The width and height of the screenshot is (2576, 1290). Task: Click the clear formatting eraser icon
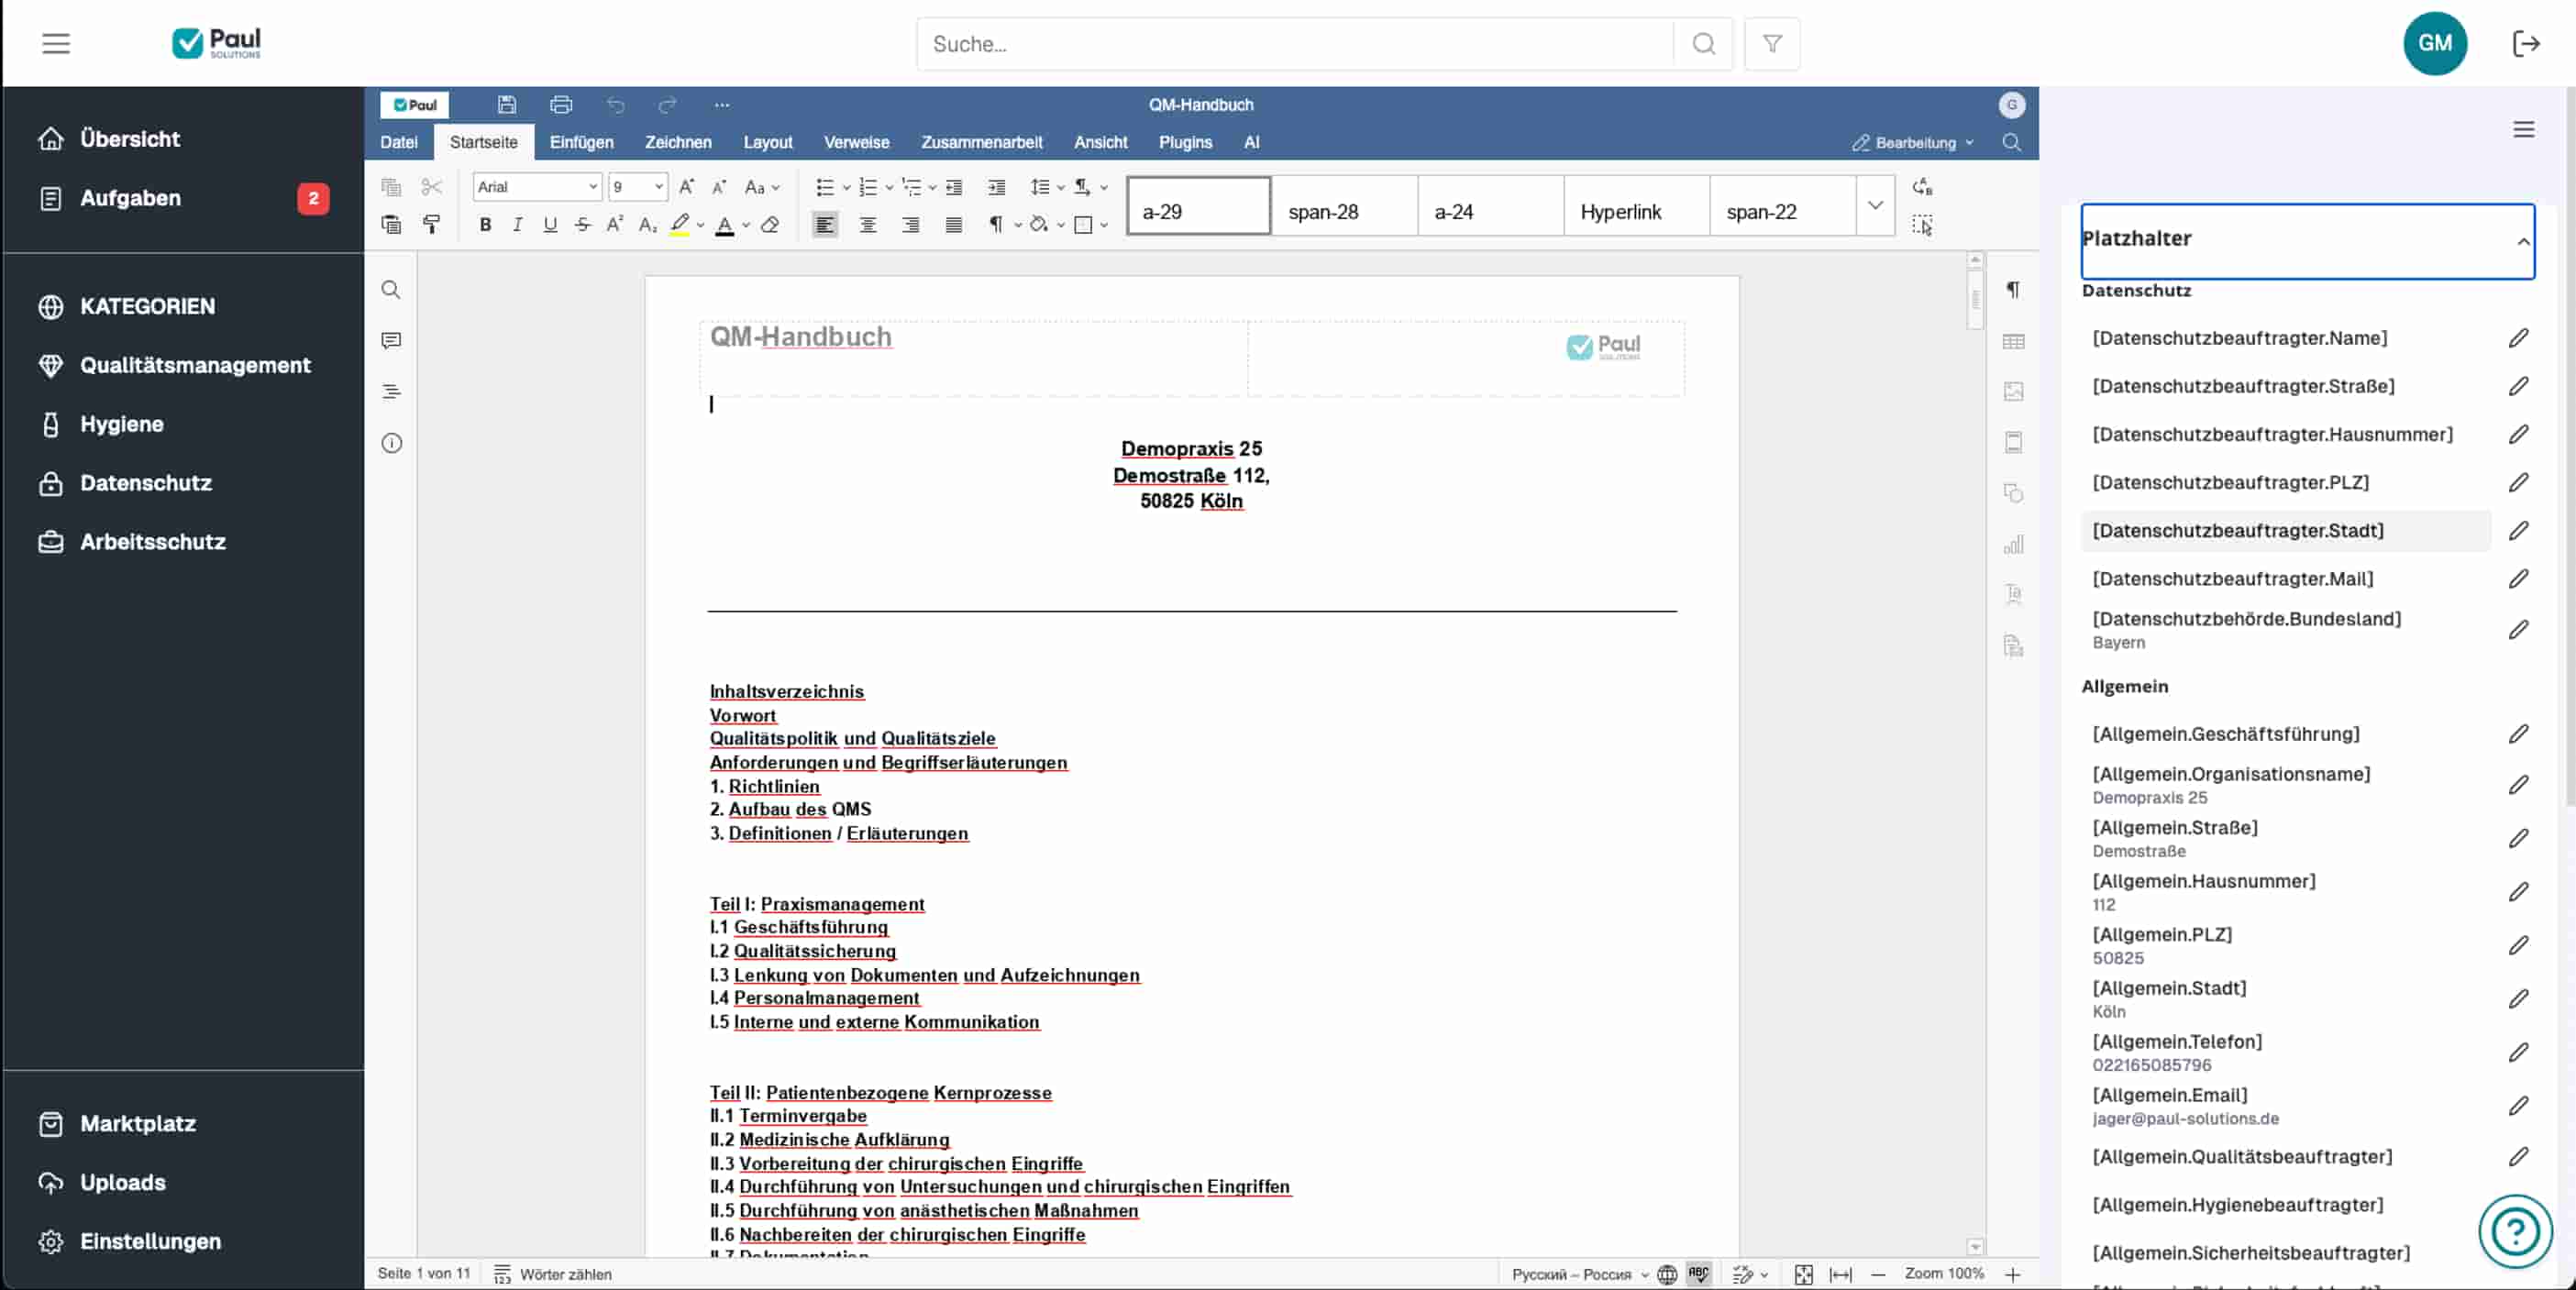770,225
